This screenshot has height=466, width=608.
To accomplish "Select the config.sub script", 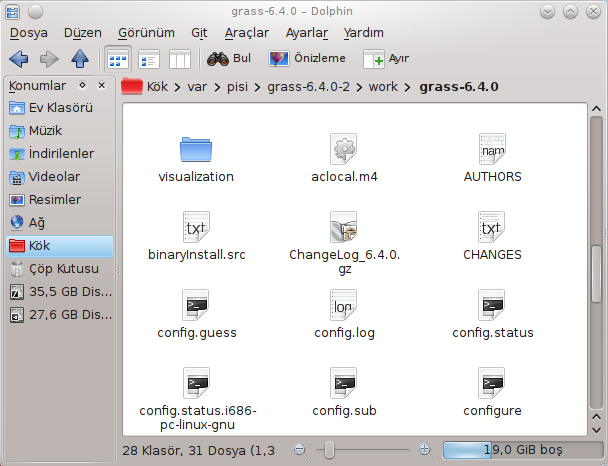I will point(344,392).
